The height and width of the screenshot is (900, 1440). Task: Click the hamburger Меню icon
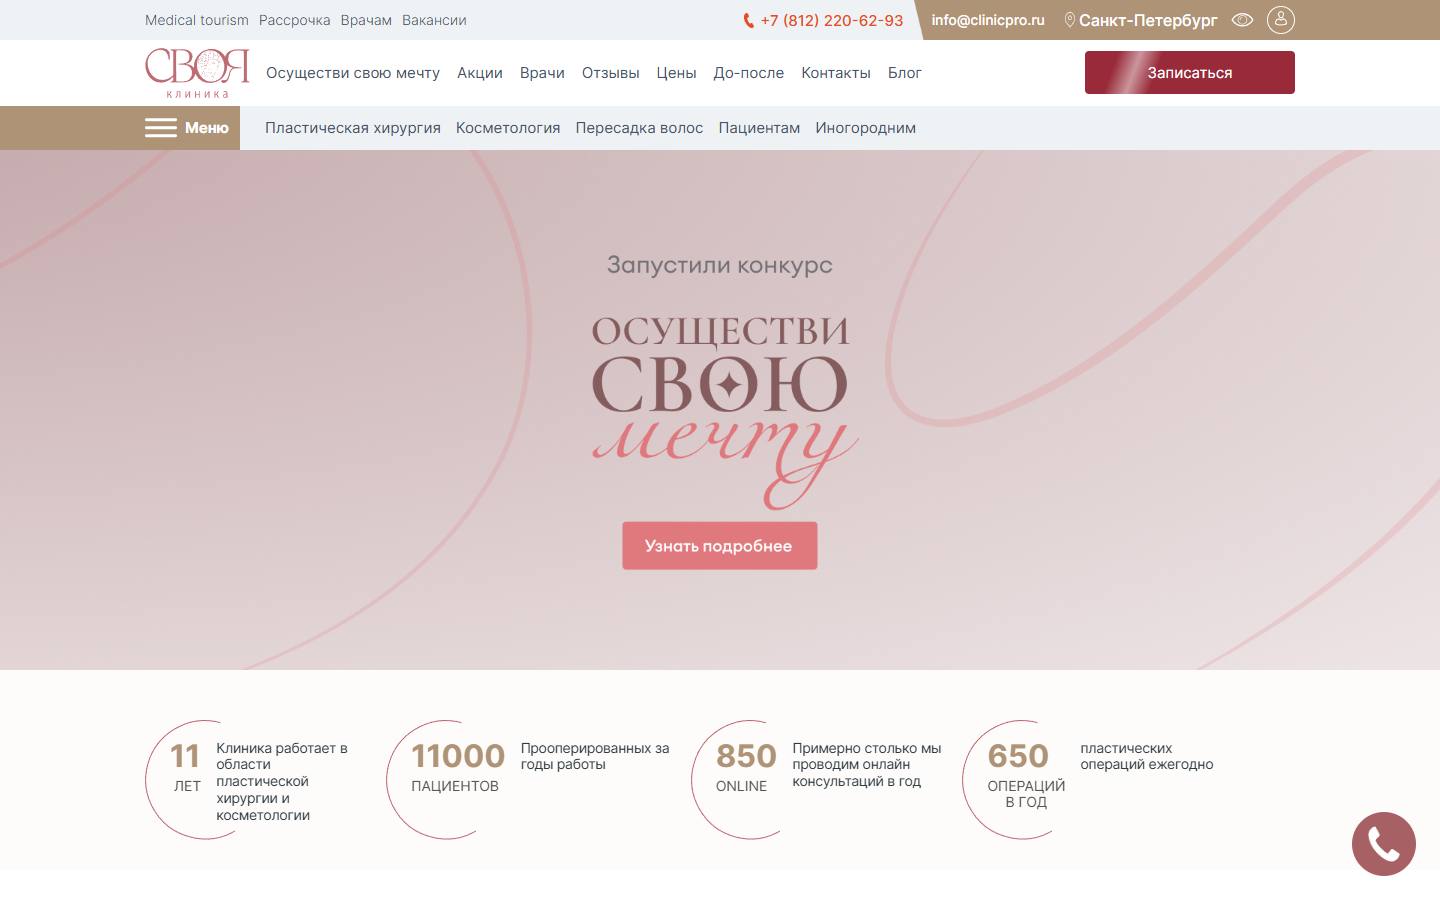pos(160,128)
